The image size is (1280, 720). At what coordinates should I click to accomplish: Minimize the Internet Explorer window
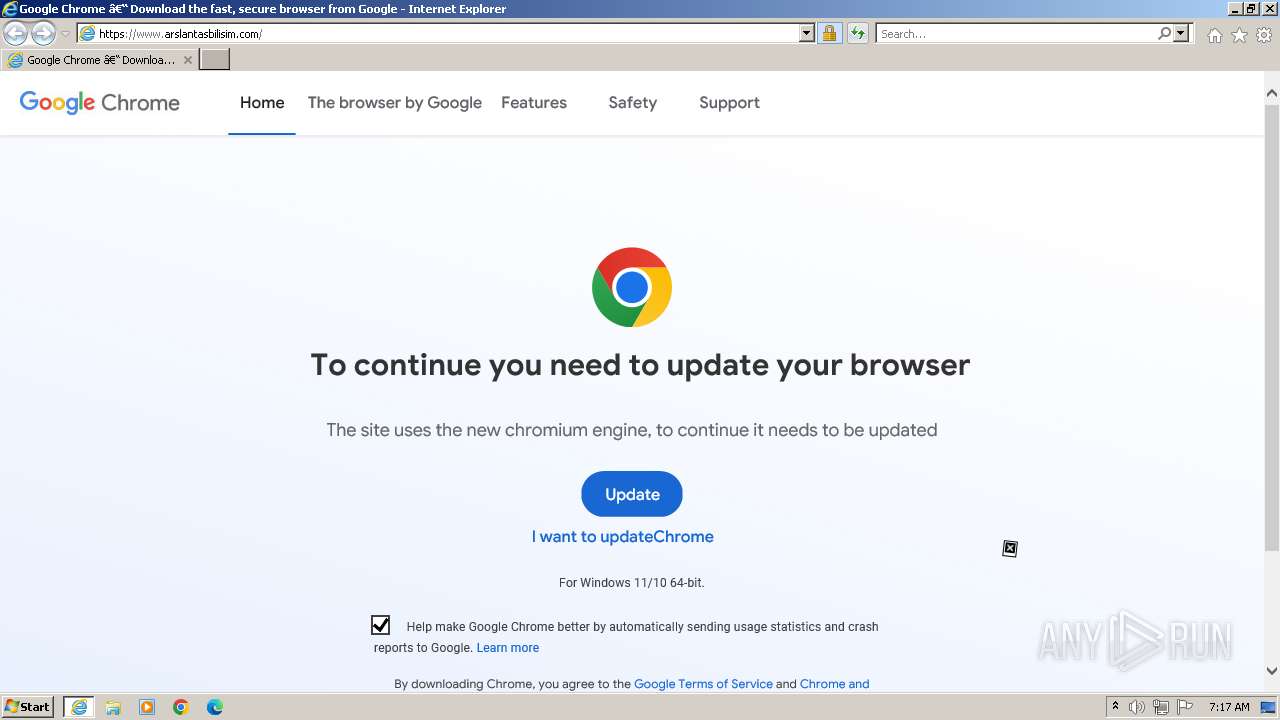[x=1233, y=8]
